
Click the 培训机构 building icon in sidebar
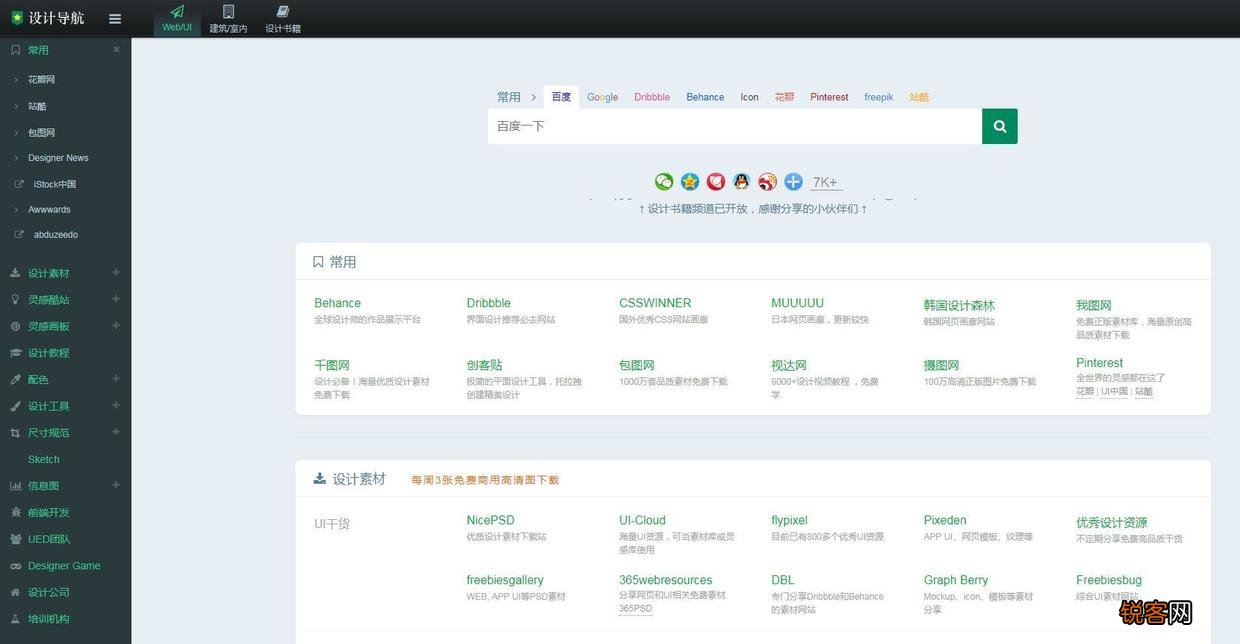point(15,619)
